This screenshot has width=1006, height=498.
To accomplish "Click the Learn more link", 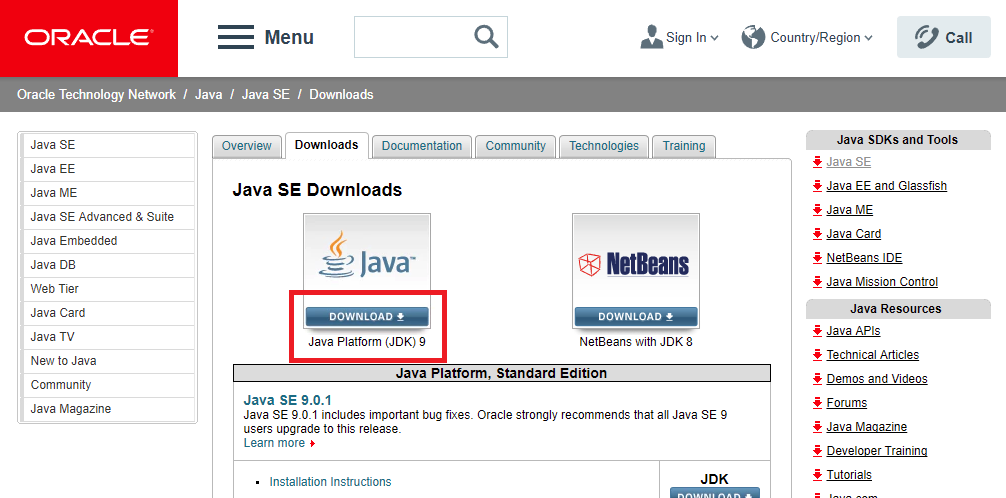I will point(274,443).
